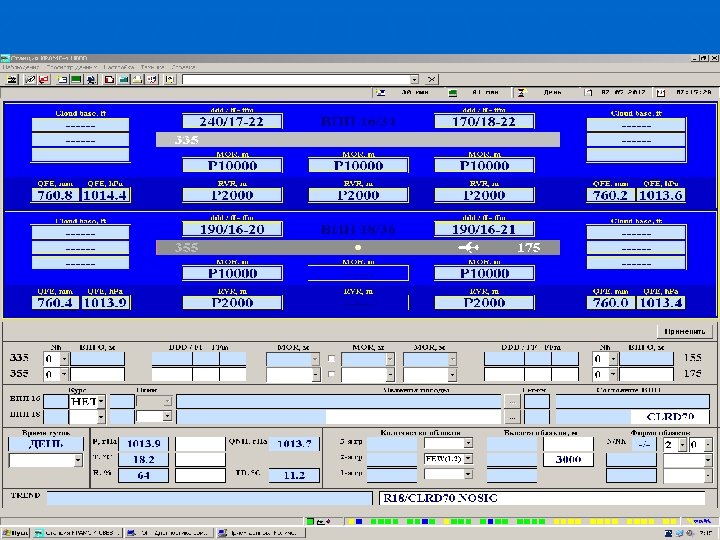
Task: Open the second menu, Просмотр данных
Action: 72,67
